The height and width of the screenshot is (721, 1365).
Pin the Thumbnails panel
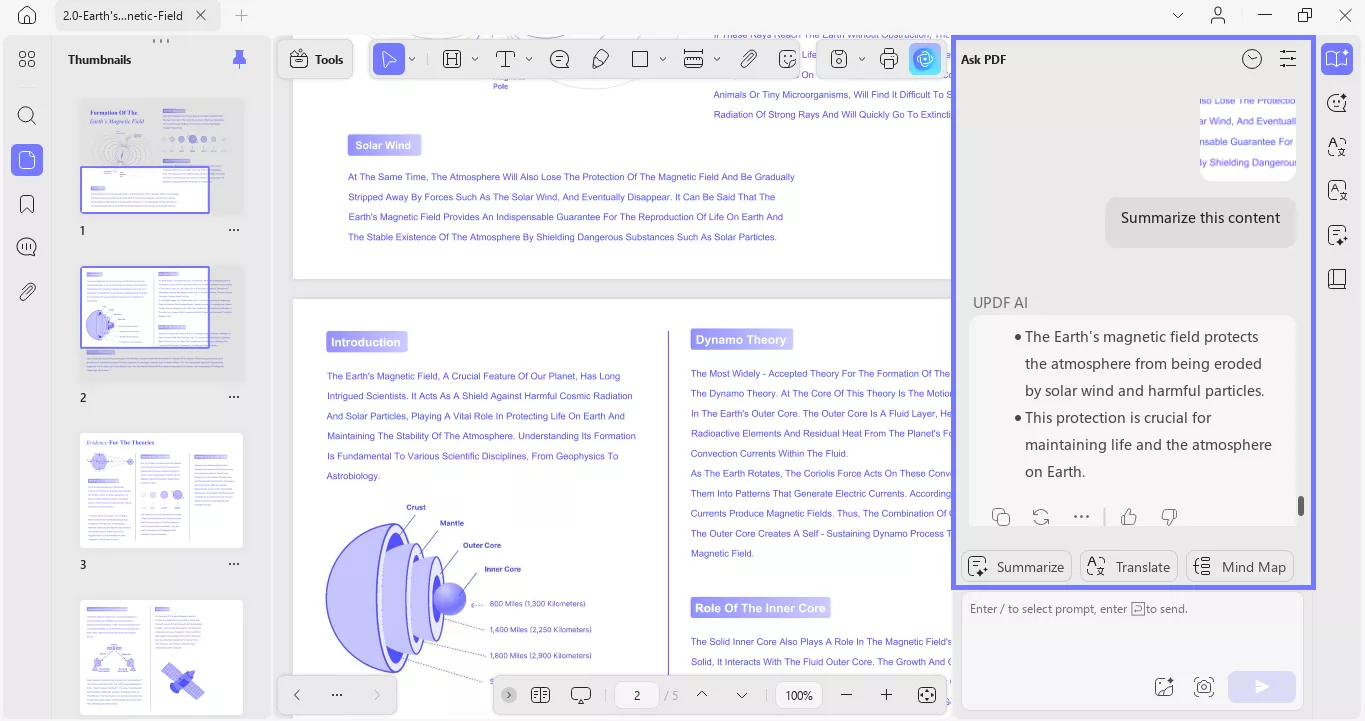(x=239, y=60)
